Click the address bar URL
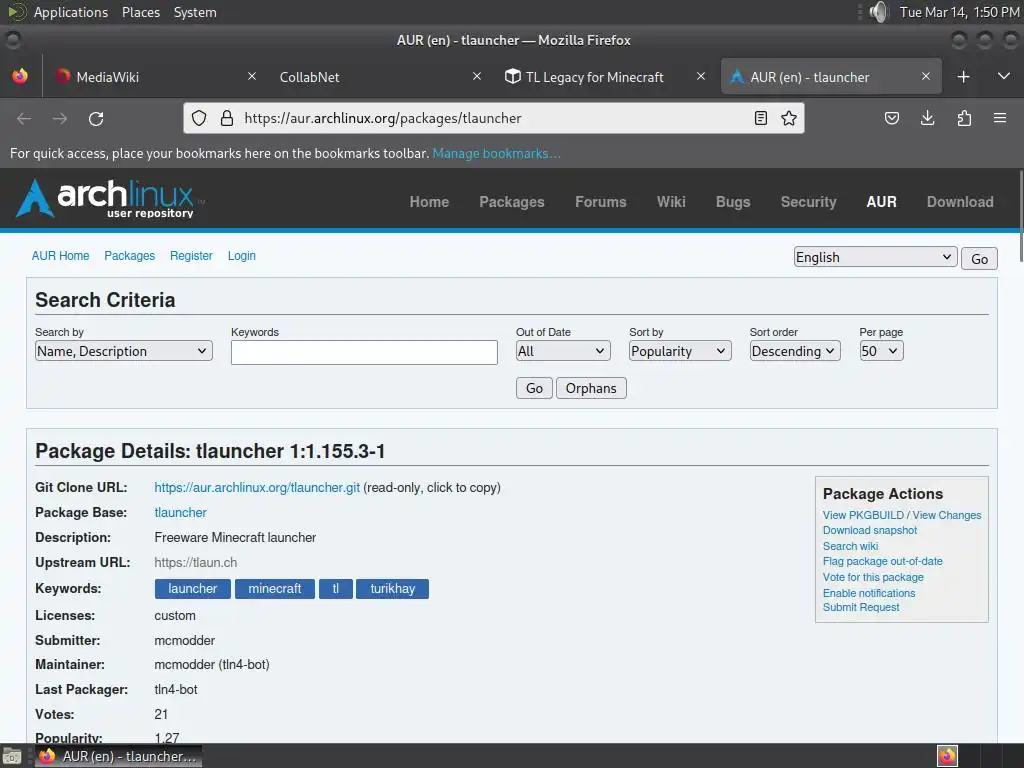This screenshot has height=768, width=1024. coord(383,118)
